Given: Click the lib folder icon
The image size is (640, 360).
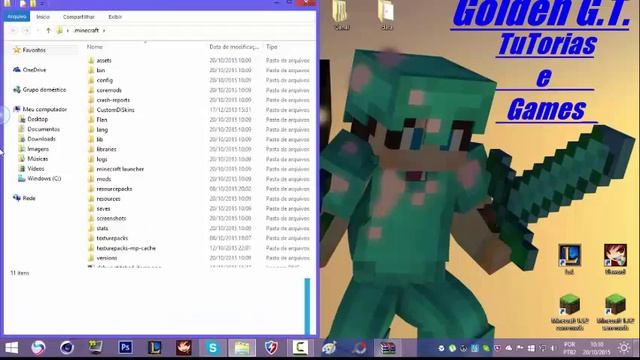Looking at the screenshot, I should [x=91, y=139].
